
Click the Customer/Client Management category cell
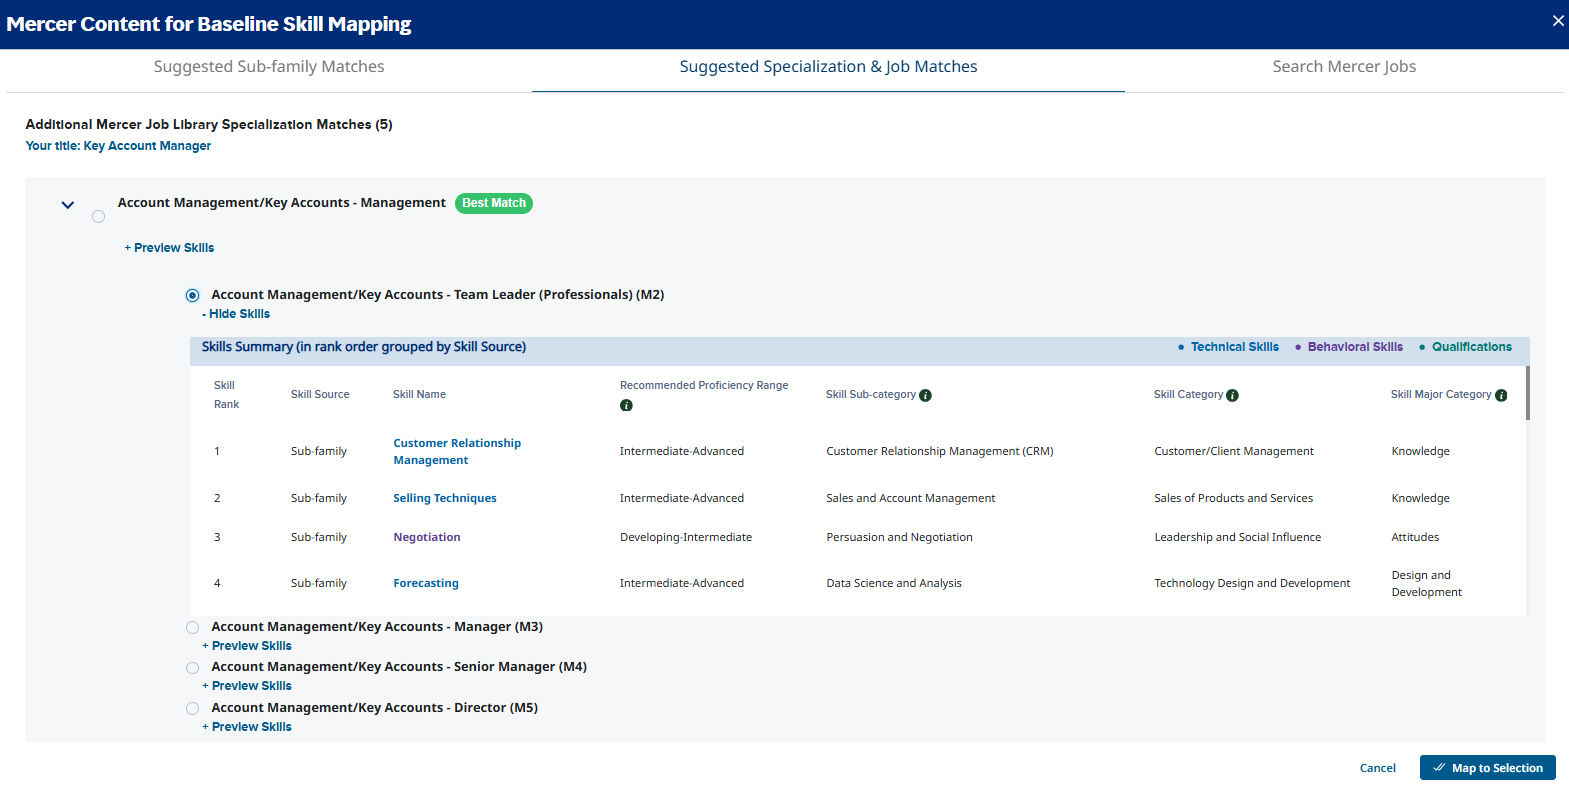coord(1234,452)
